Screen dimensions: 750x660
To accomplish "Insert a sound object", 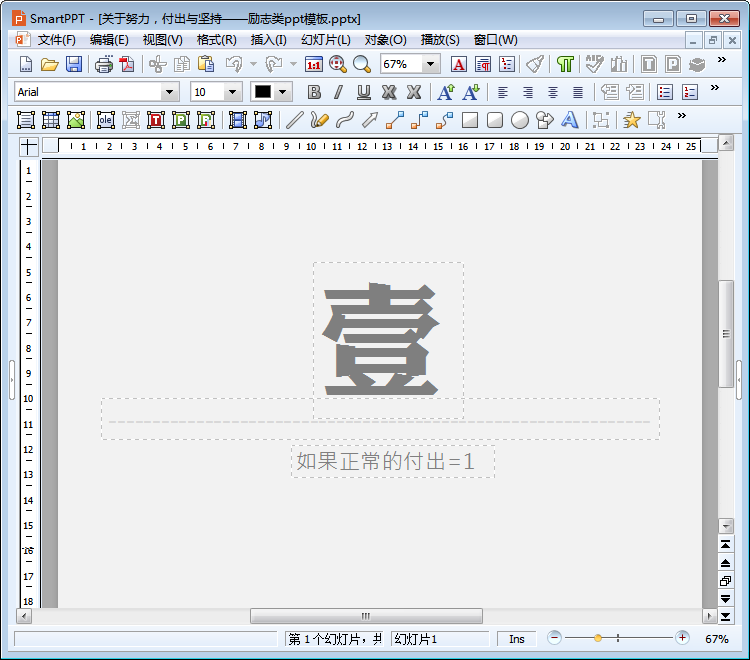I will [263, 120].
